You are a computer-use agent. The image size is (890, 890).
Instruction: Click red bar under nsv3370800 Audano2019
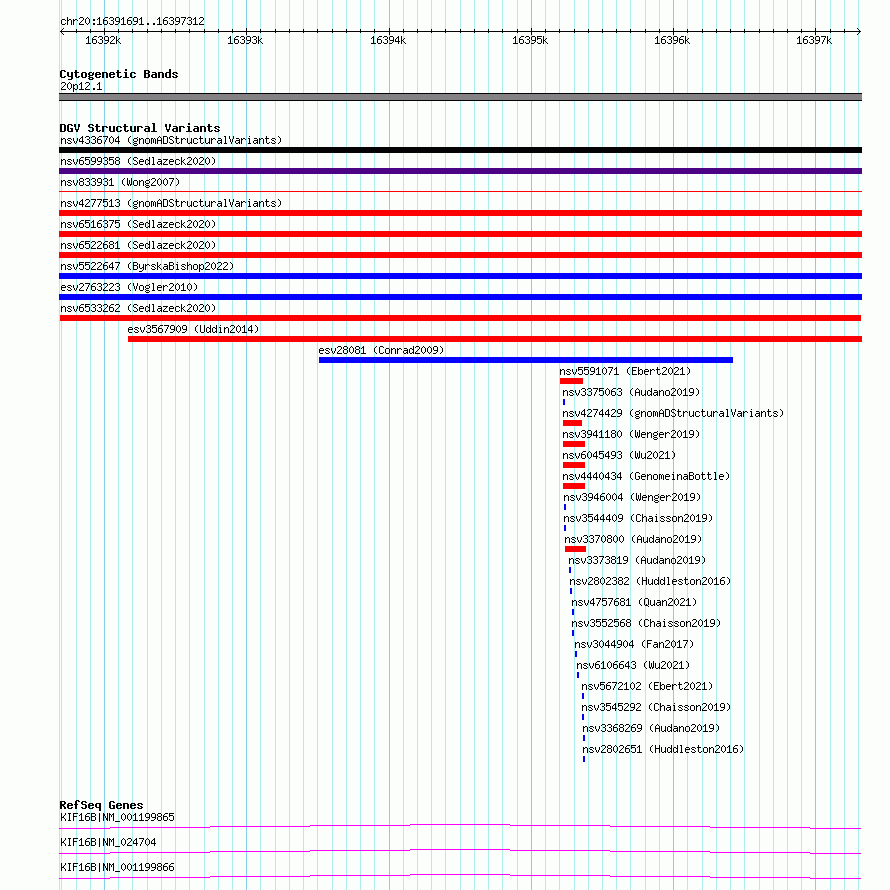tap(575, 549)
